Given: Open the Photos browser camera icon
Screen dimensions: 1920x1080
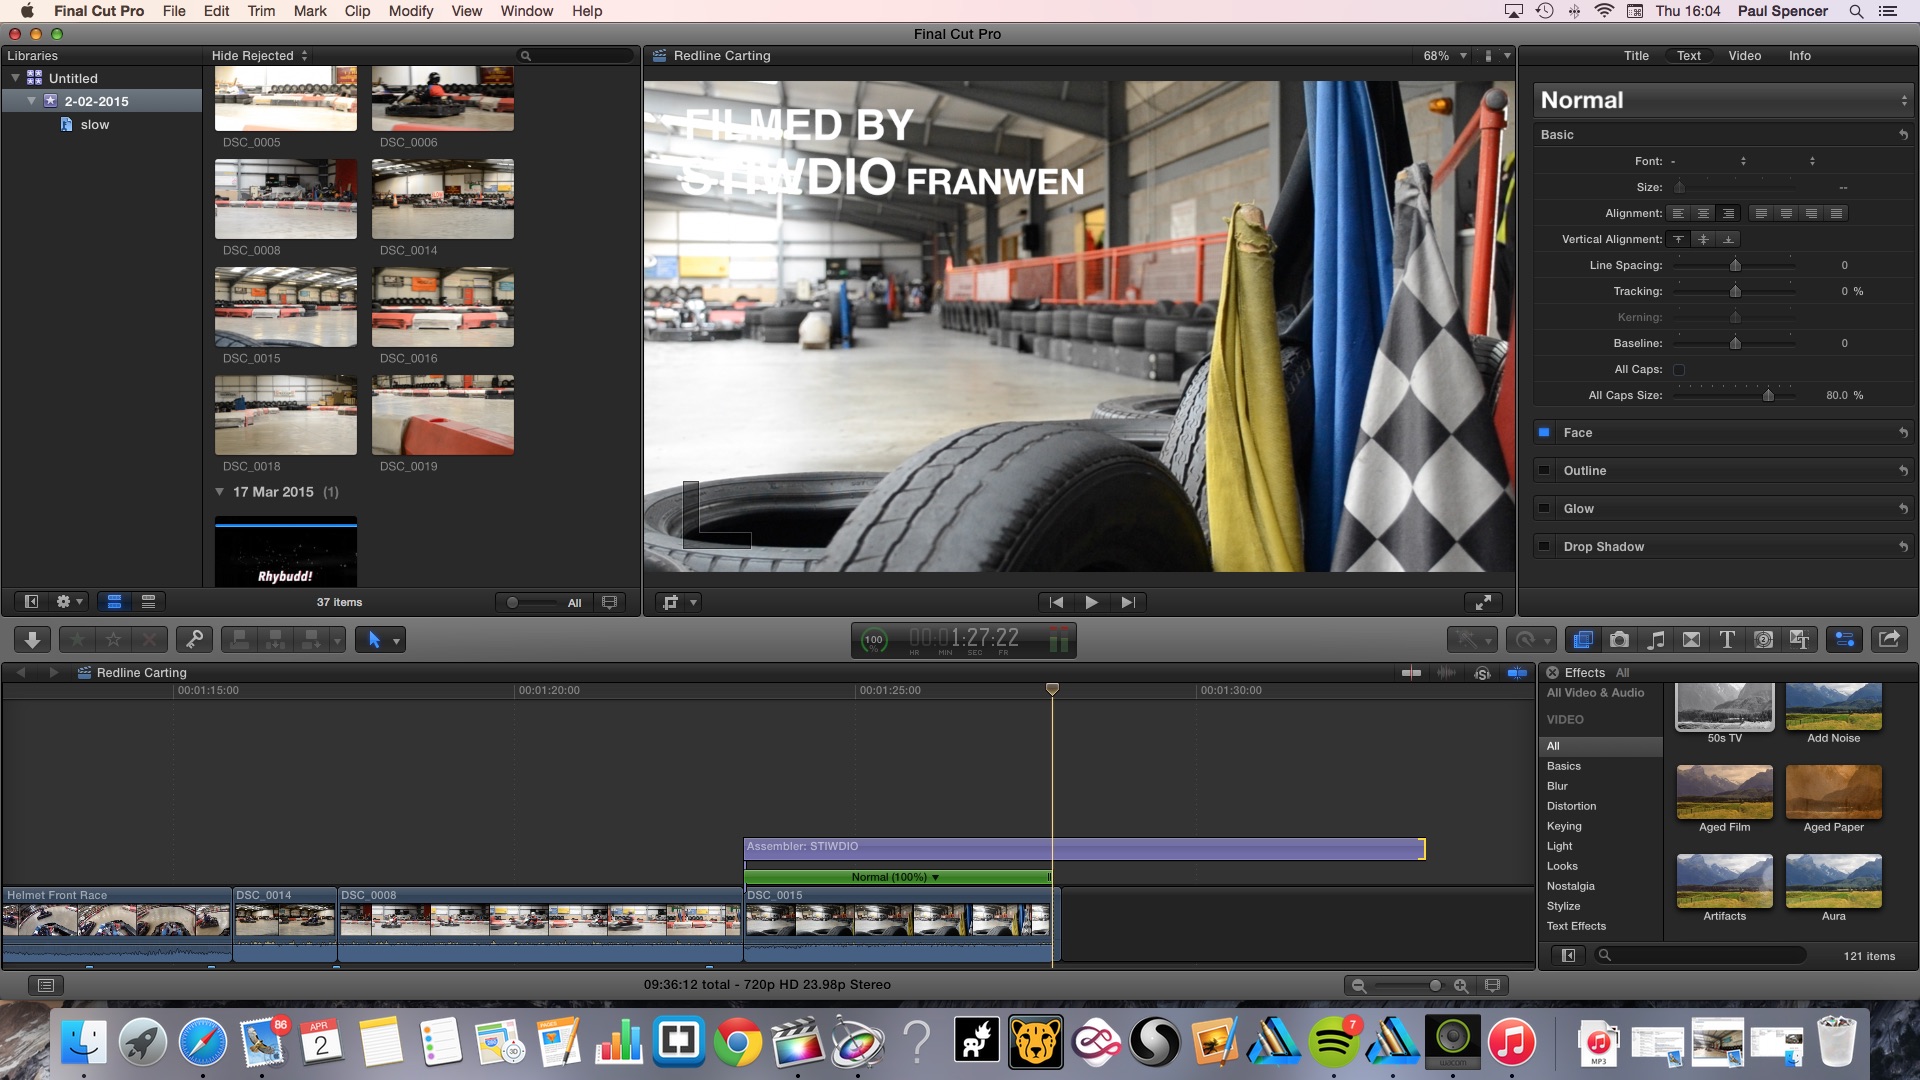Looking at the screenshot, I should point(1619,640).
